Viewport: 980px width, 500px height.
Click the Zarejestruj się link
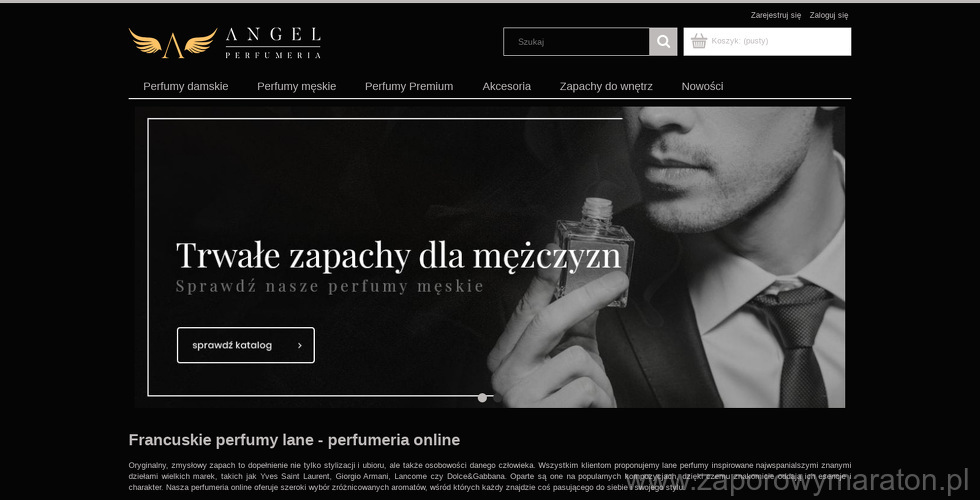point(776,15)
